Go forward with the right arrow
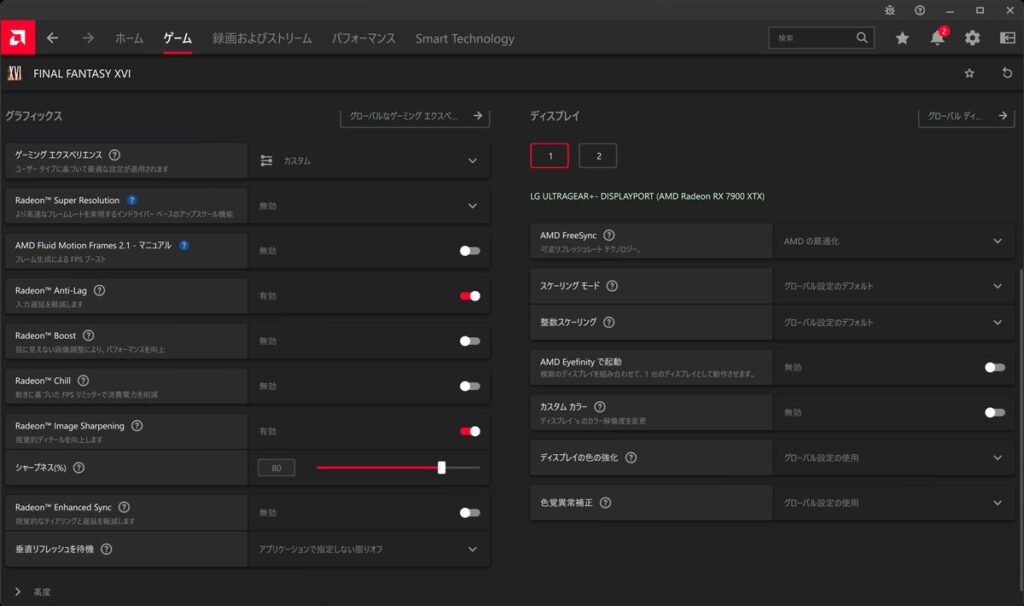 [x=88, y=39]
